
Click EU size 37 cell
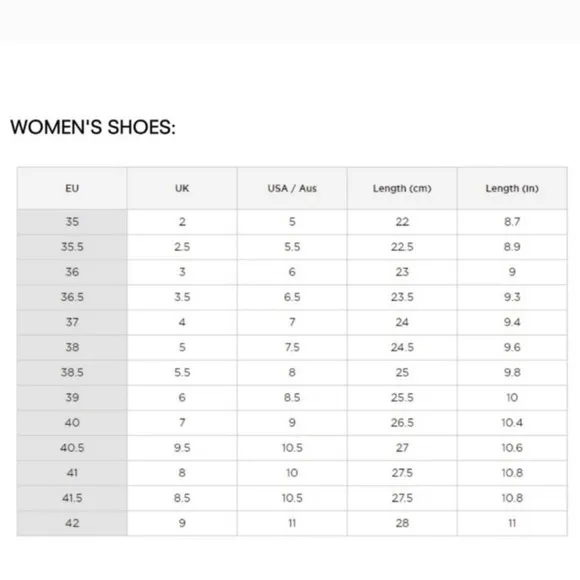click(72, 322)
